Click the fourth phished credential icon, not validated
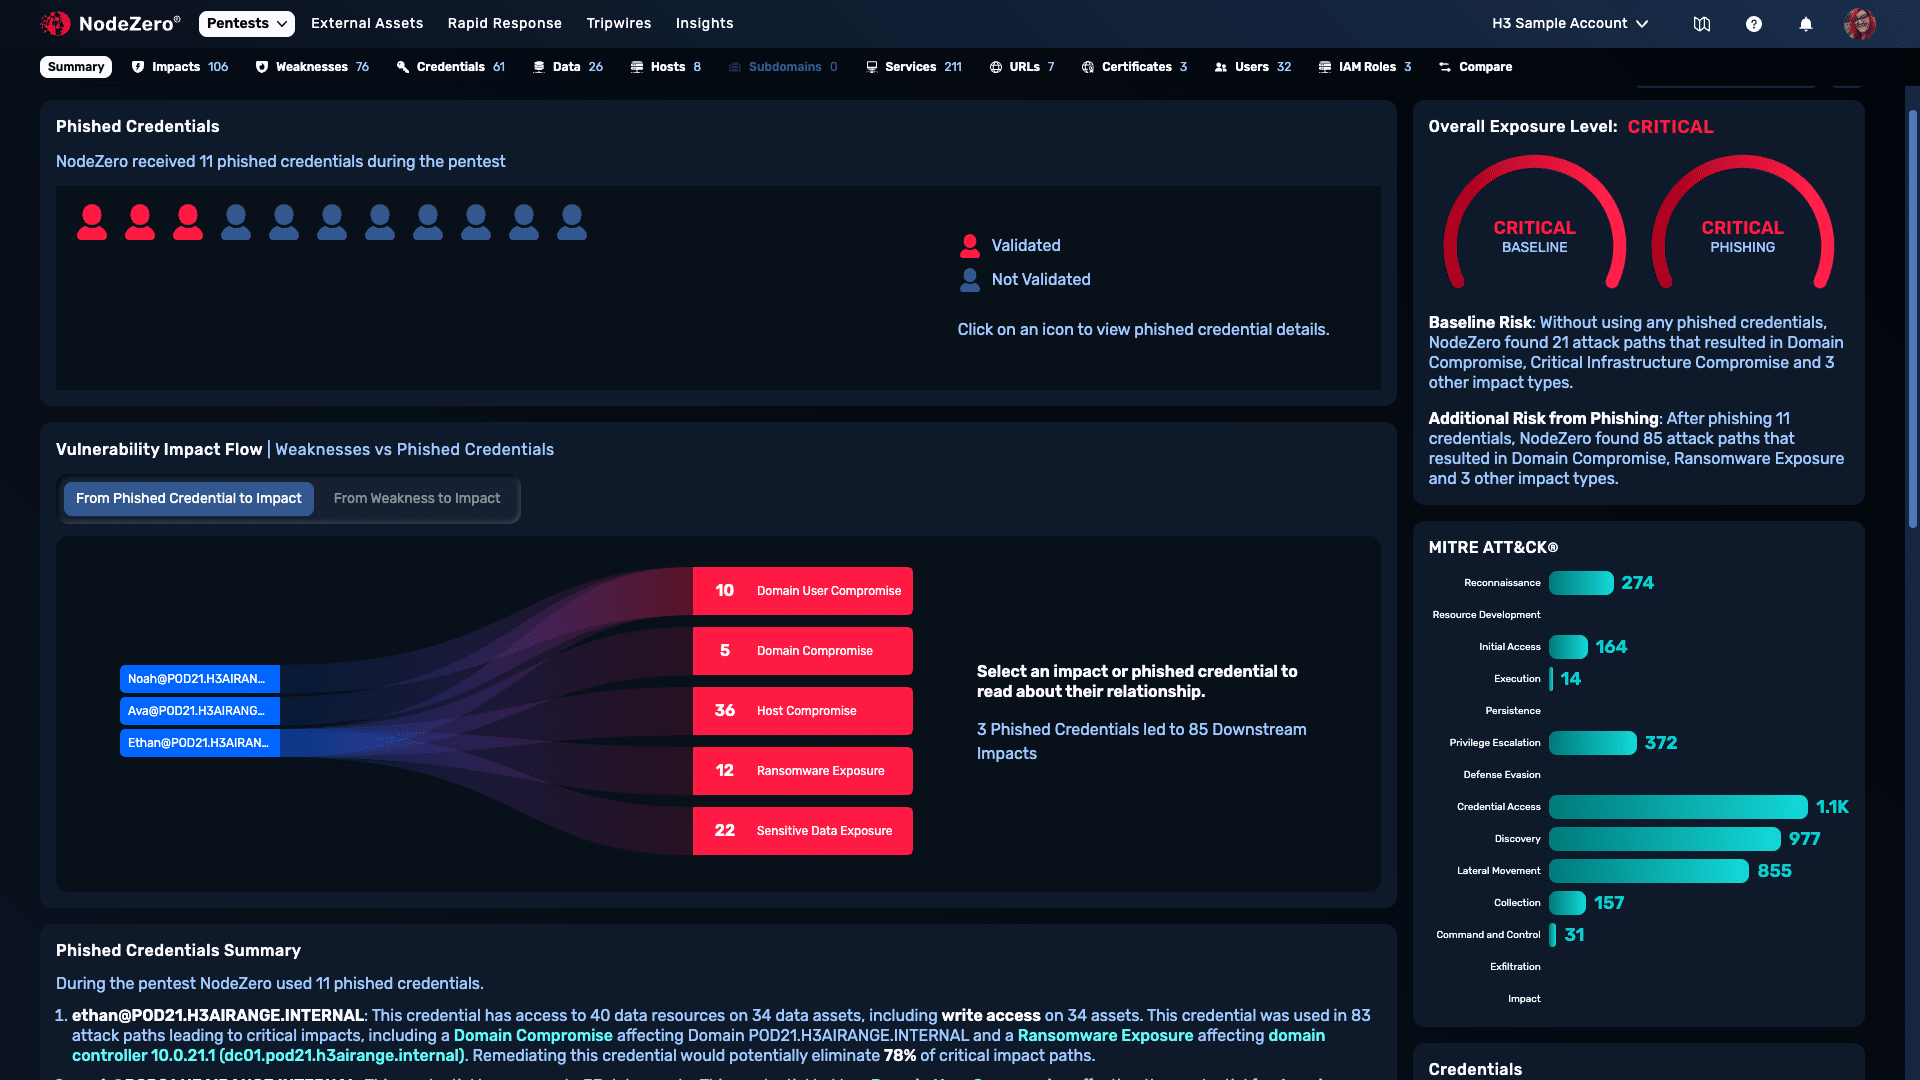 point(236,222)
